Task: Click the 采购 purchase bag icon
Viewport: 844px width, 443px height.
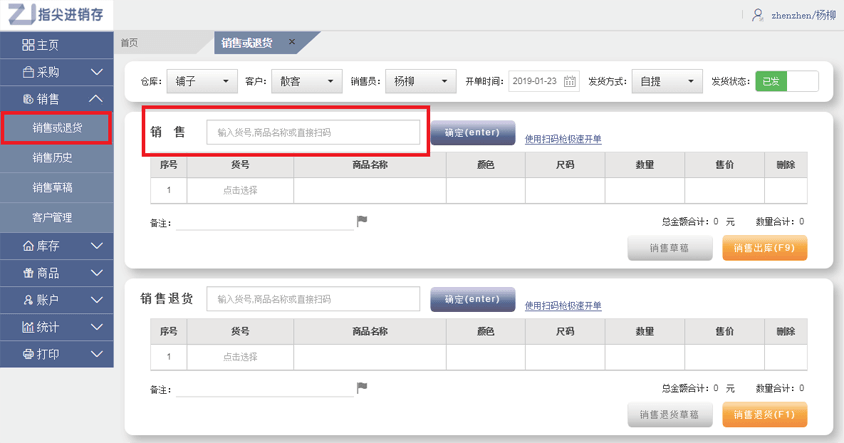Action: pyautogui.click(x=28, y=72)
